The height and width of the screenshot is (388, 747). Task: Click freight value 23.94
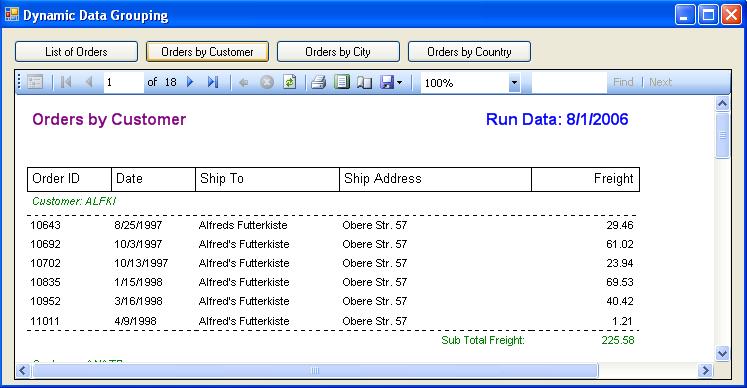[x=620, y=263]
